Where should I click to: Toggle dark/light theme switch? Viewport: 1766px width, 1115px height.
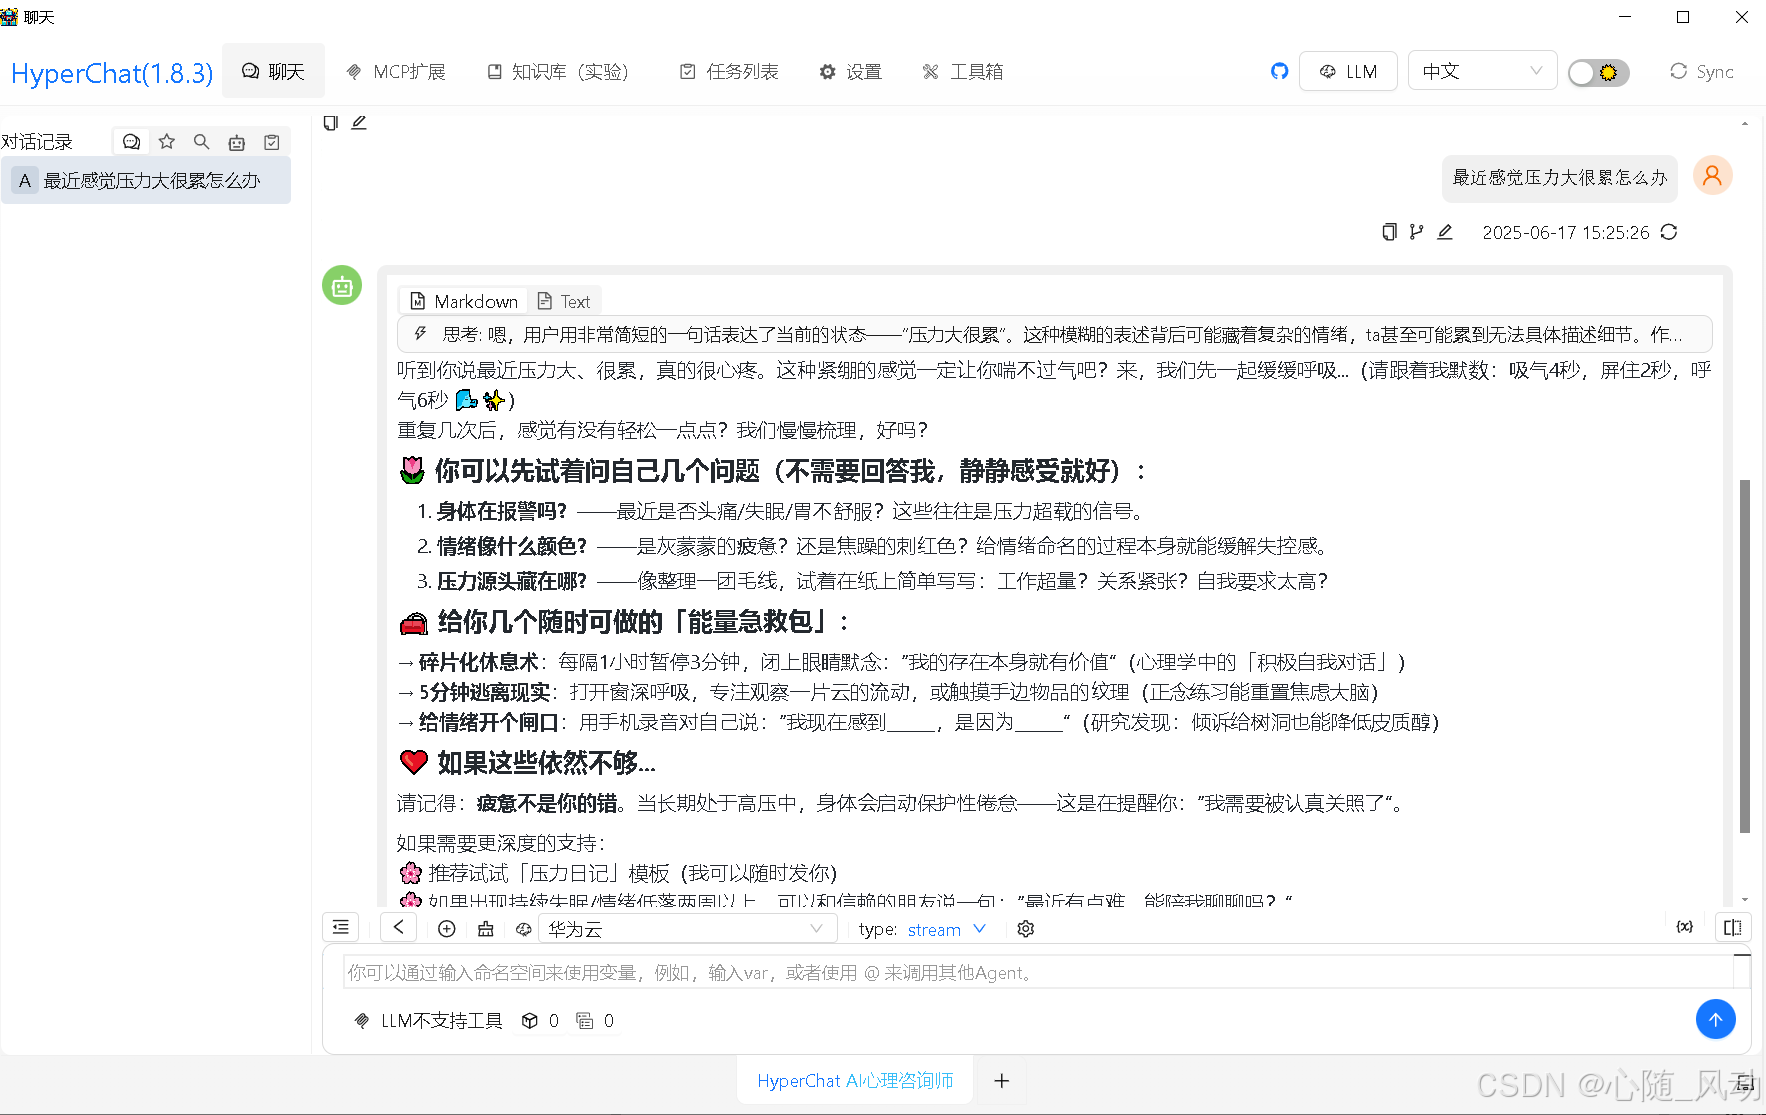tap(1599, 72)
